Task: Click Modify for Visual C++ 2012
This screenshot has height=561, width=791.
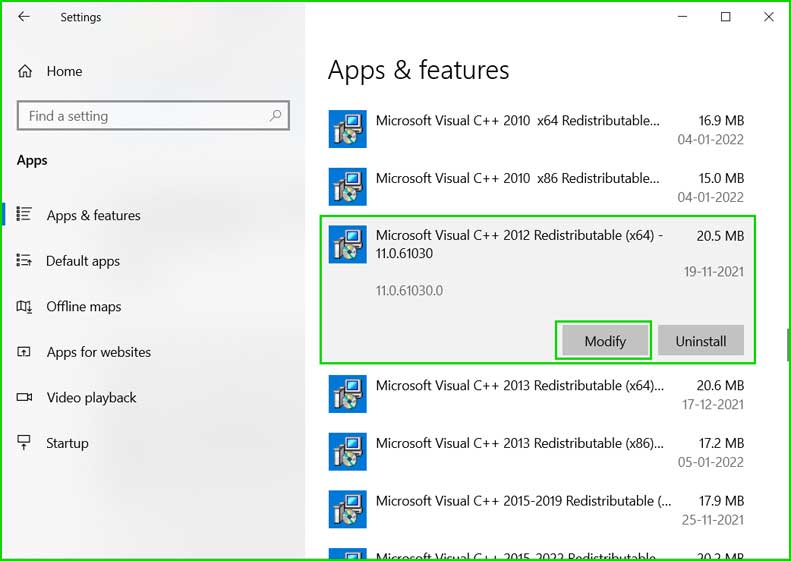Action: pyautogui.click(x=605, y=341)
